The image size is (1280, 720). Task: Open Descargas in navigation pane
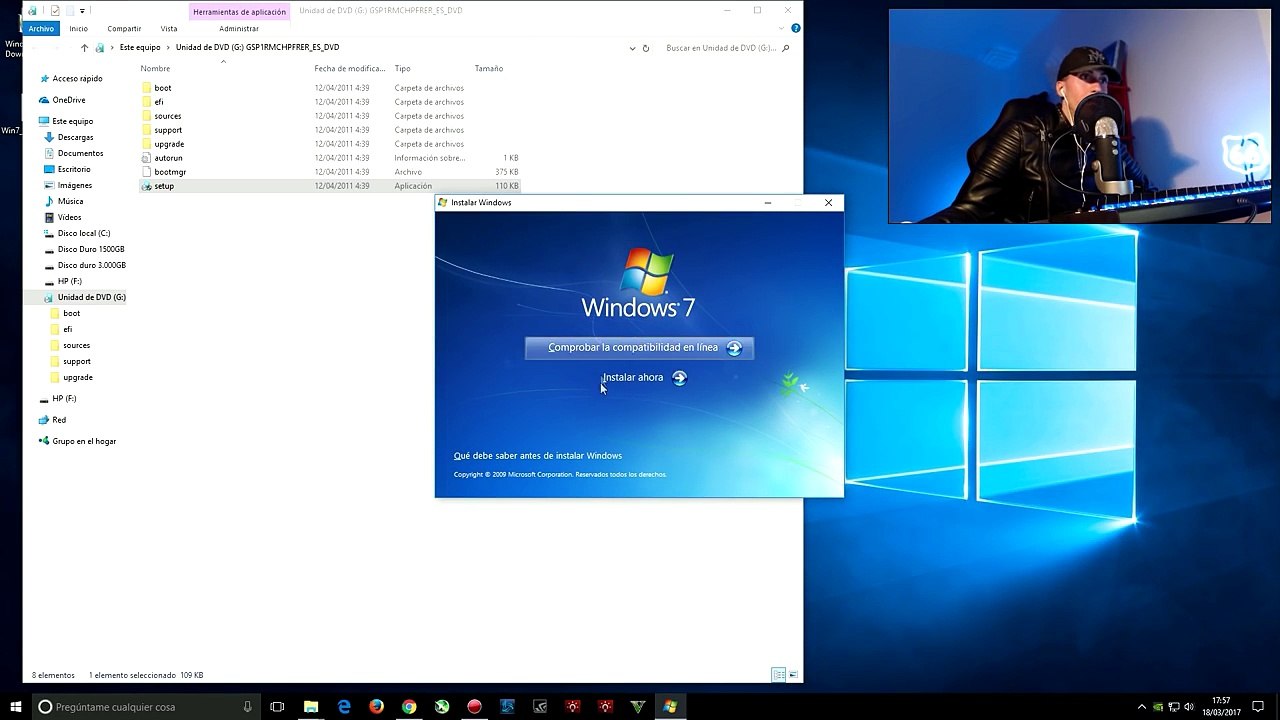(x=75, y=137)
